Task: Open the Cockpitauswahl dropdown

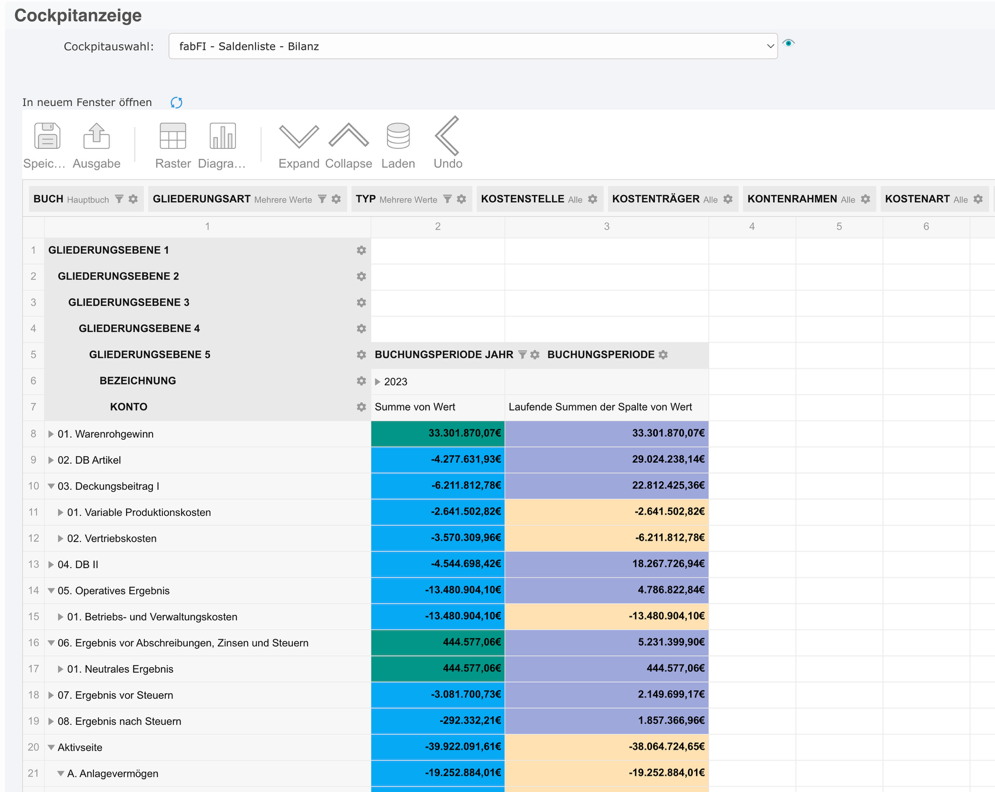Action: pyautogui.click(x=770, y=45)
